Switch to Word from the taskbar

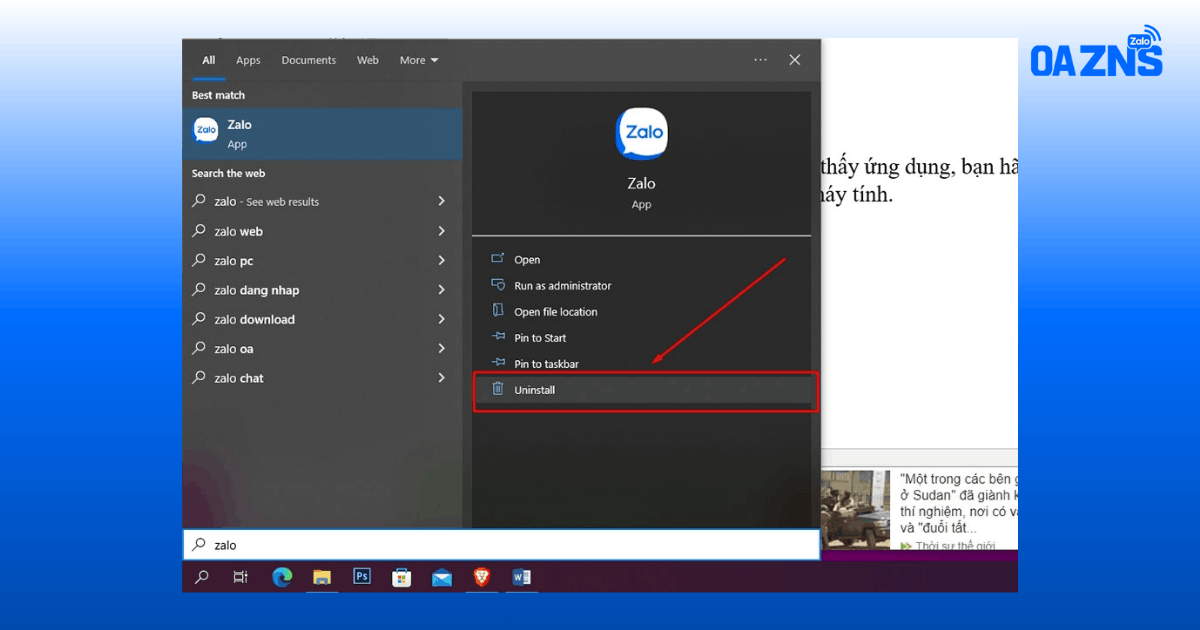point(521,577)
